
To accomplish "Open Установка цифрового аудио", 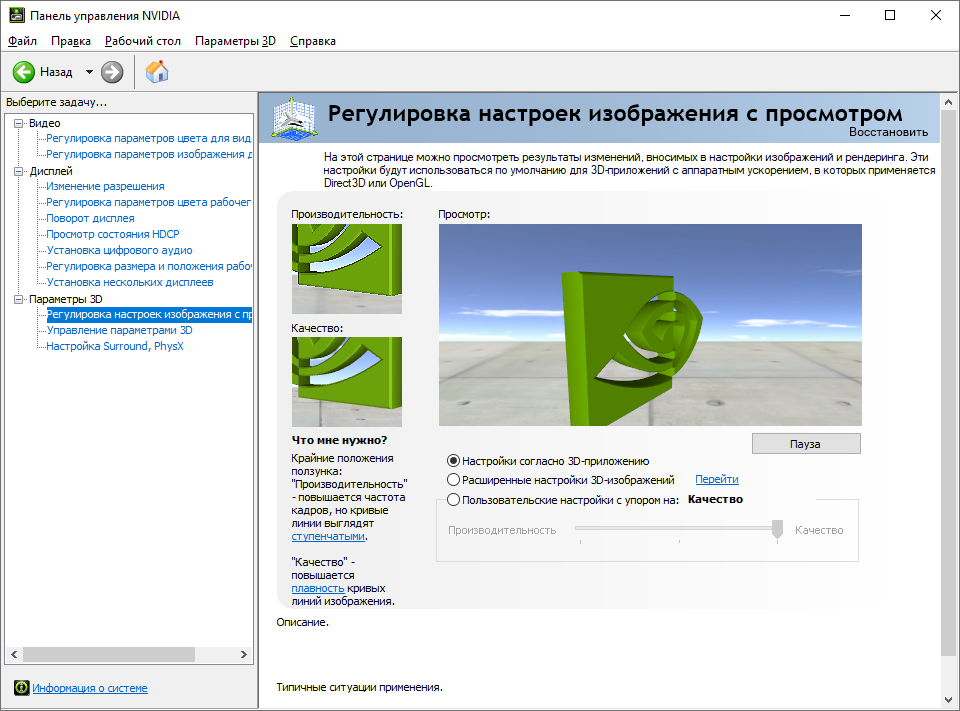I will click(119, 250).
